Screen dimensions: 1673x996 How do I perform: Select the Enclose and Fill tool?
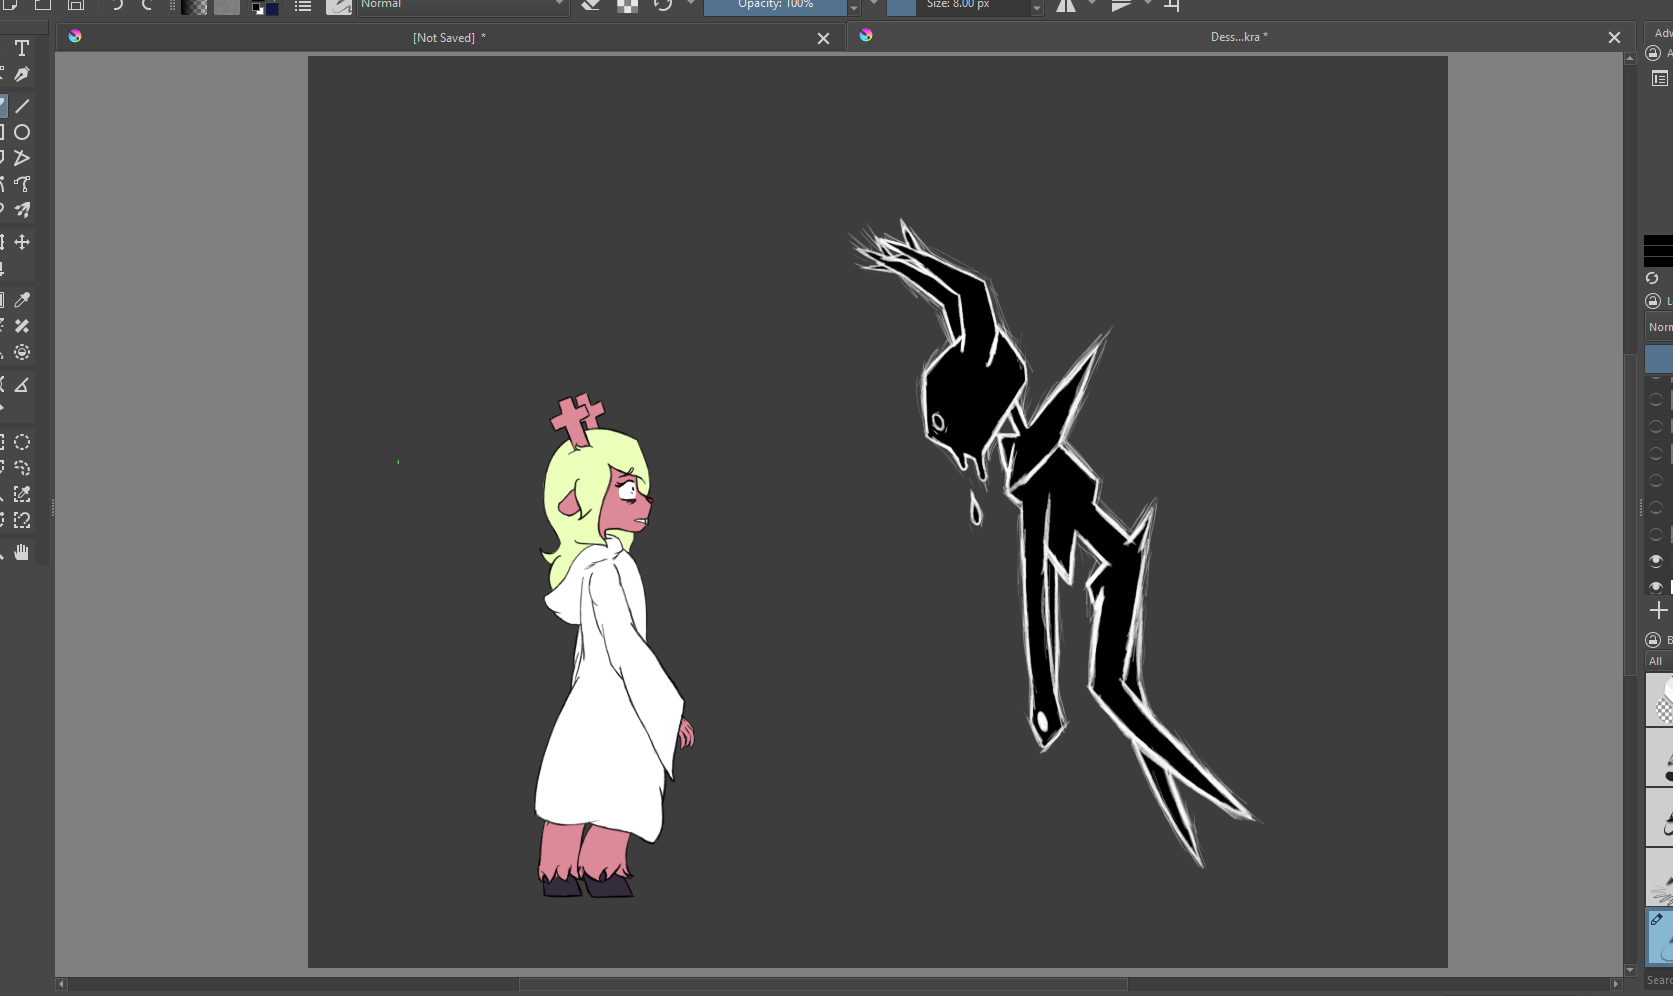(x=22, y=352)
